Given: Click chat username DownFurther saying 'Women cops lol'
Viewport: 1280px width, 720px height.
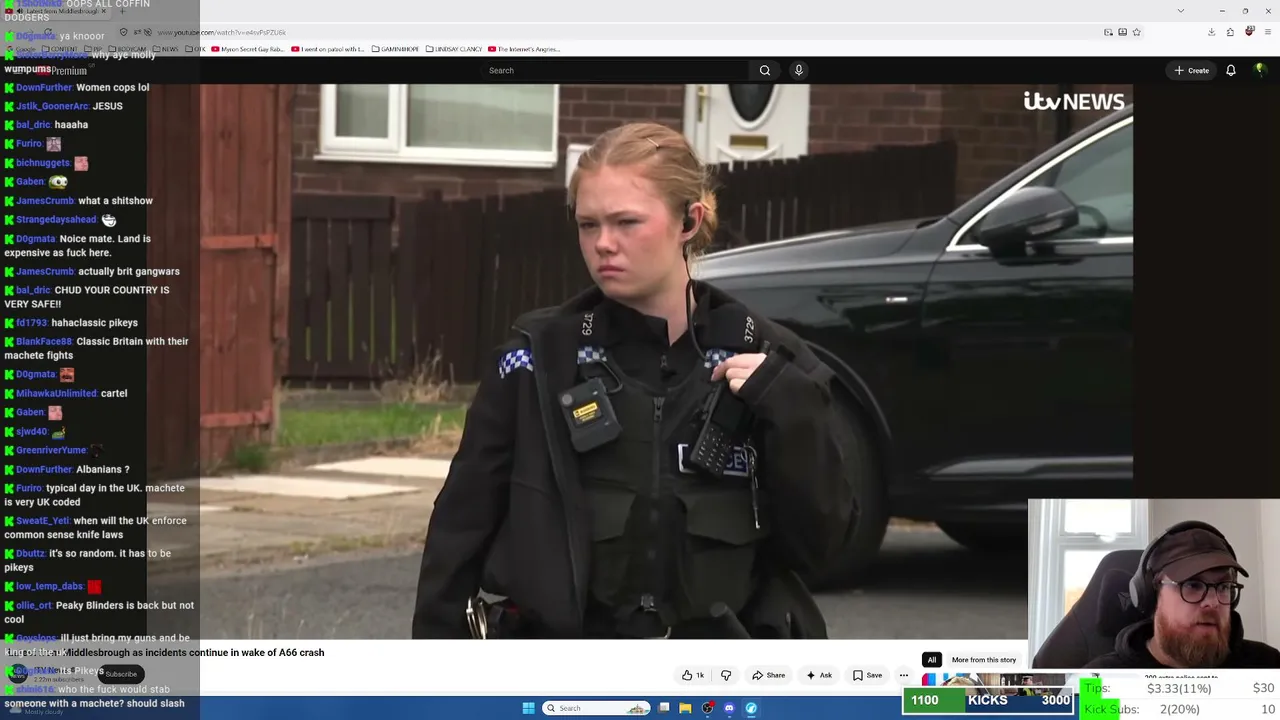Looking at the screenshot, I should tap(44, 87).
